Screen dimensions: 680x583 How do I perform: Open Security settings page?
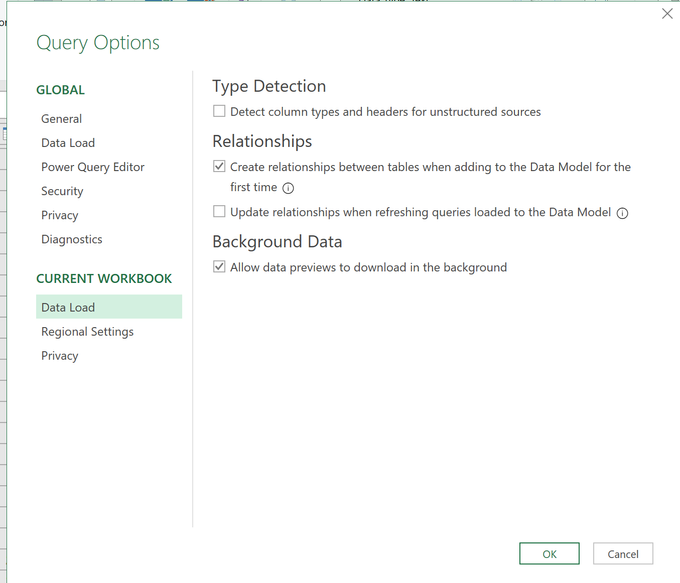click(x=62, y=191)
